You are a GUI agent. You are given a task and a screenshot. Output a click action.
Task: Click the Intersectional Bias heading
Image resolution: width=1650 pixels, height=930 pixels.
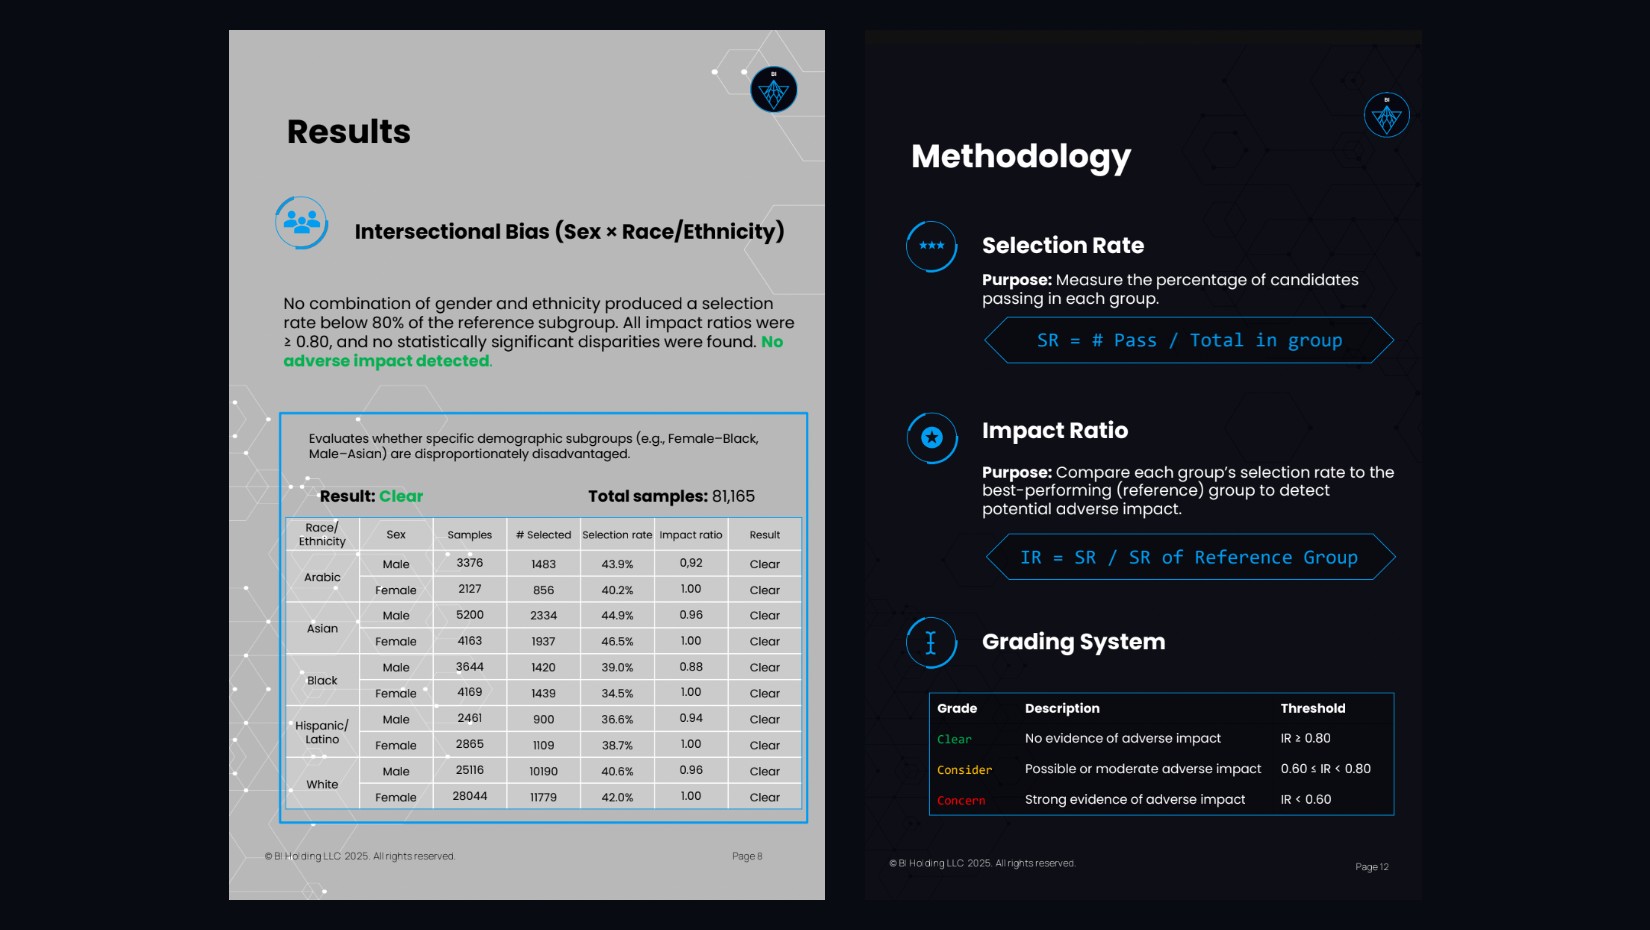pos(570,232)
